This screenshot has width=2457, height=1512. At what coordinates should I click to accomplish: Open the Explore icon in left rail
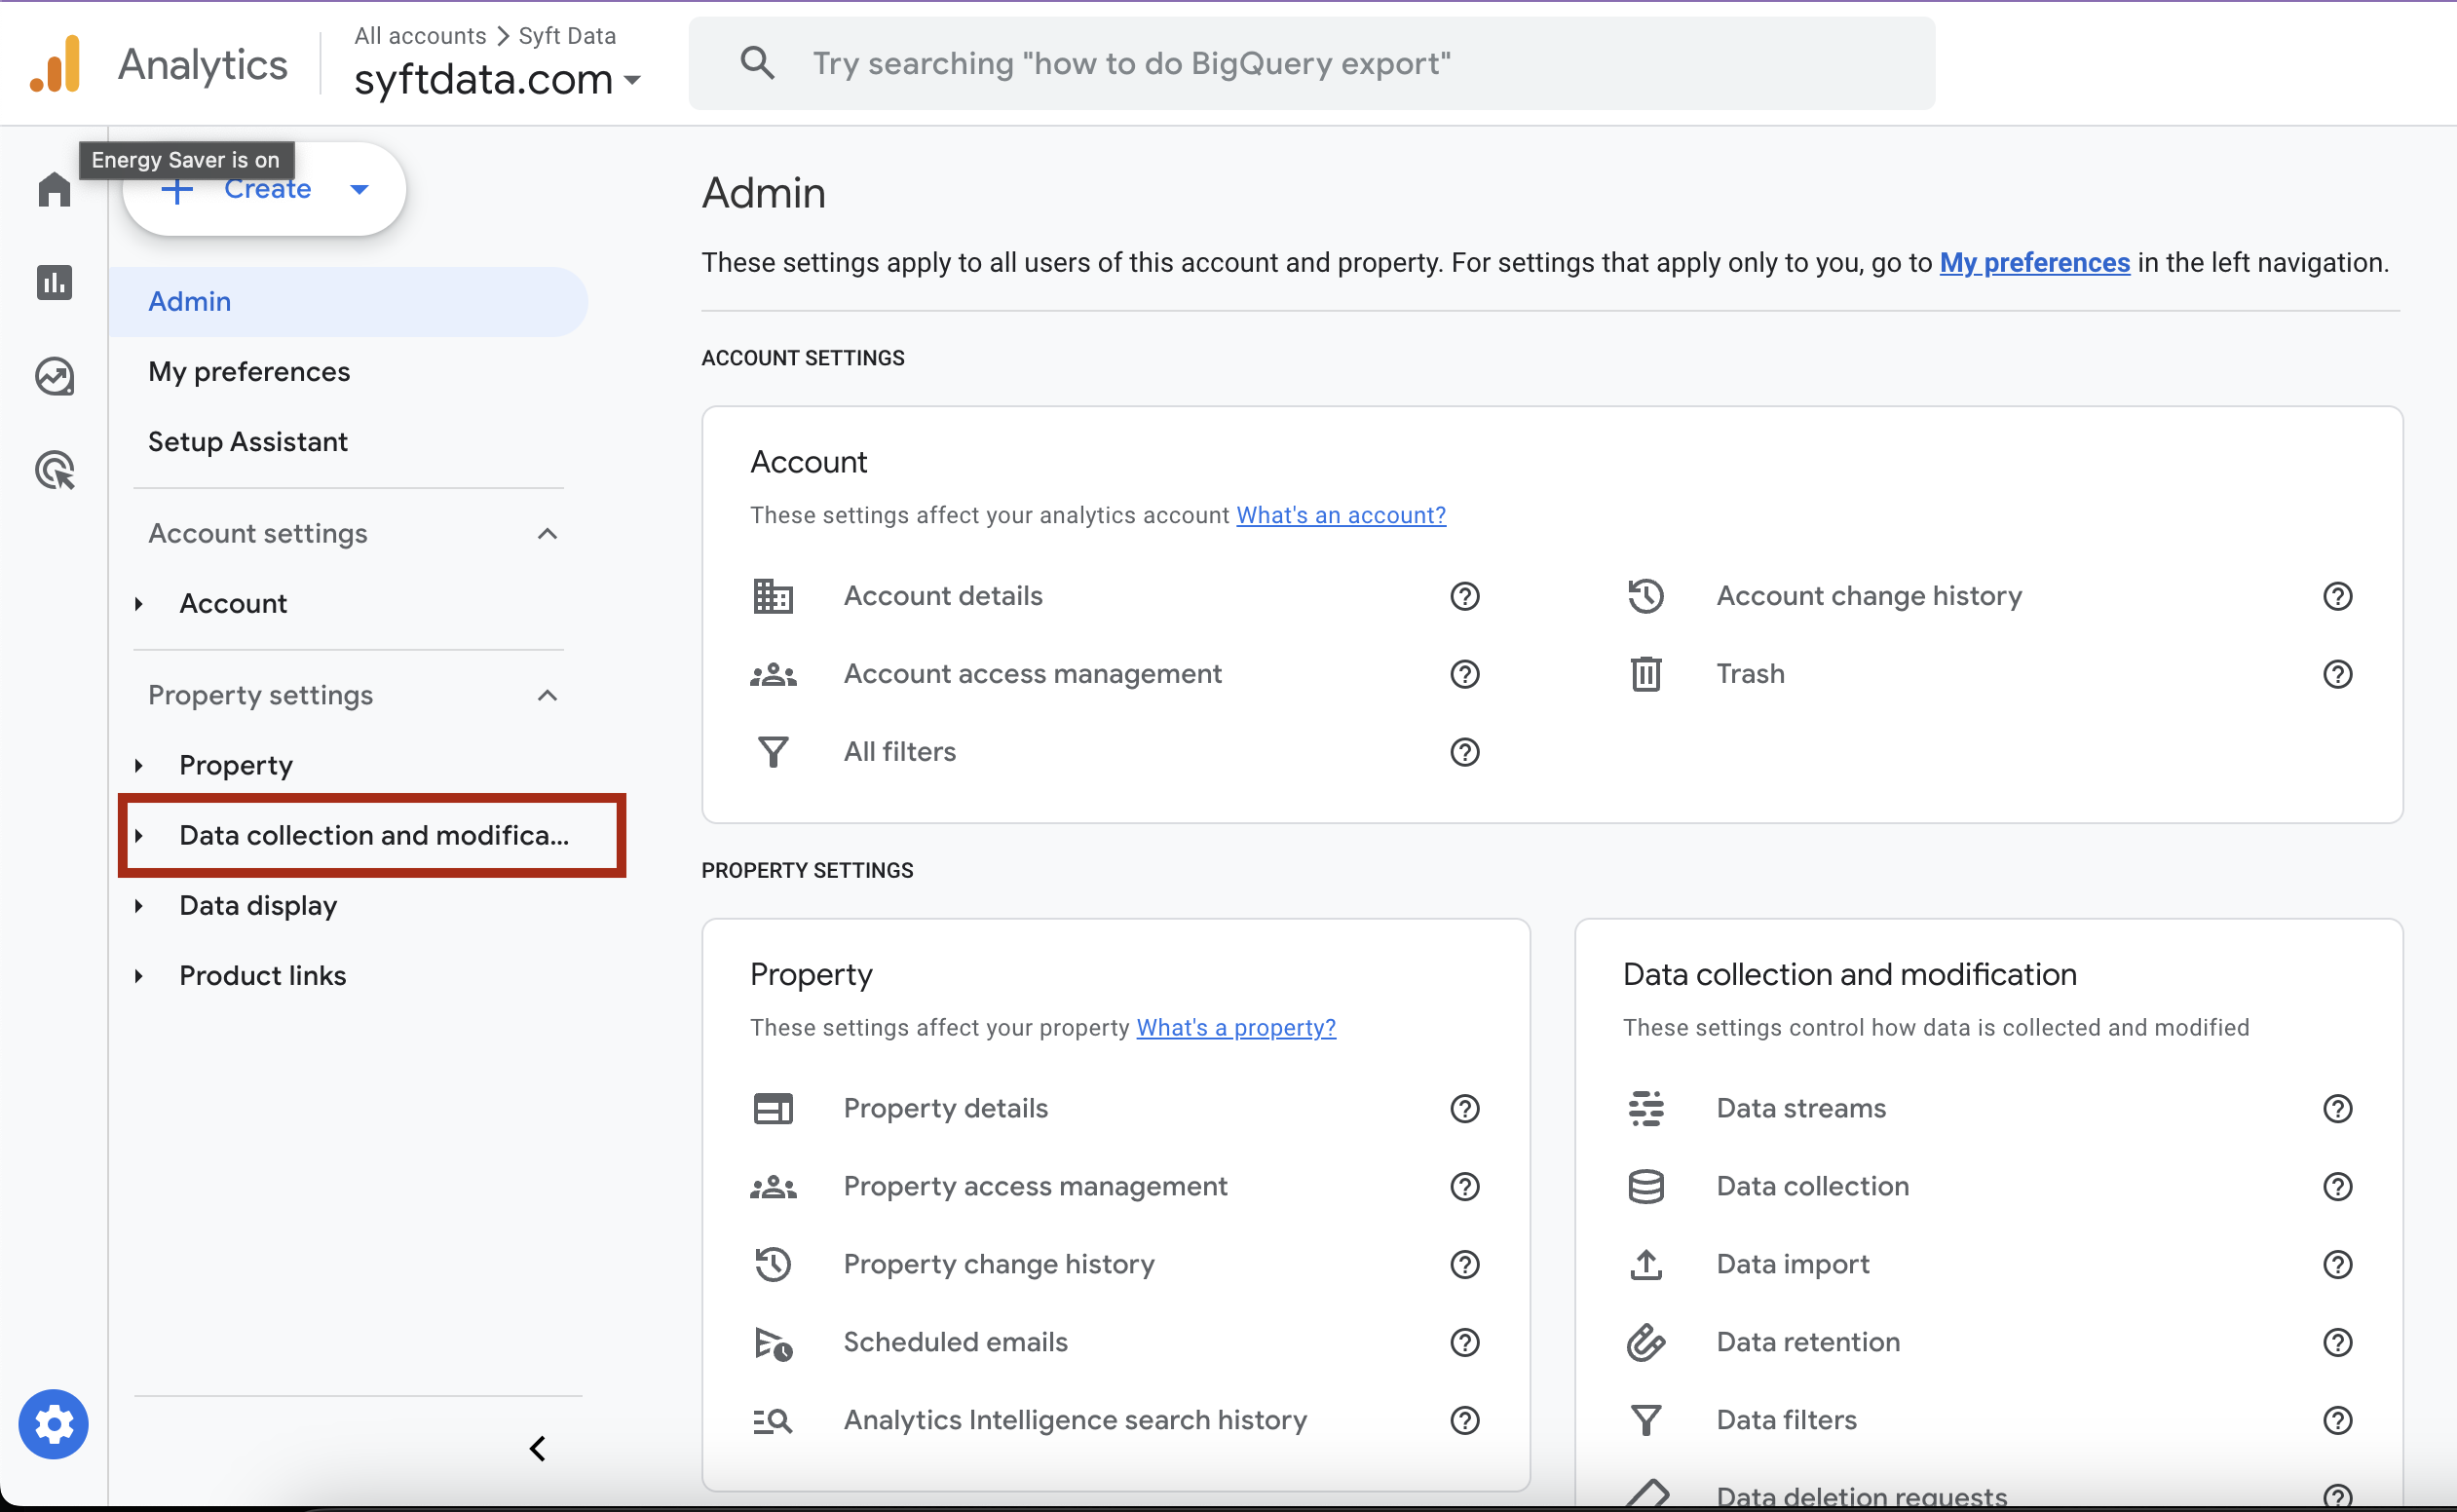click(x=54, y=376)
